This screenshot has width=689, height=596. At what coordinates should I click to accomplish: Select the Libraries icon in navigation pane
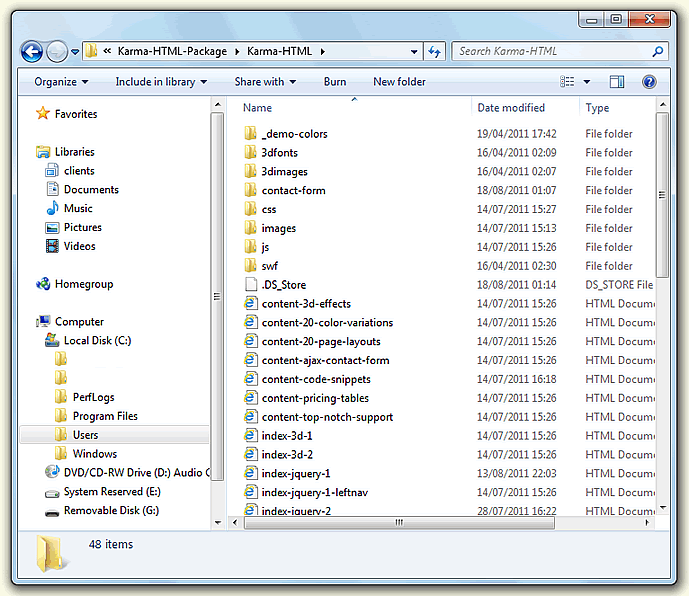tap(43, 152)
